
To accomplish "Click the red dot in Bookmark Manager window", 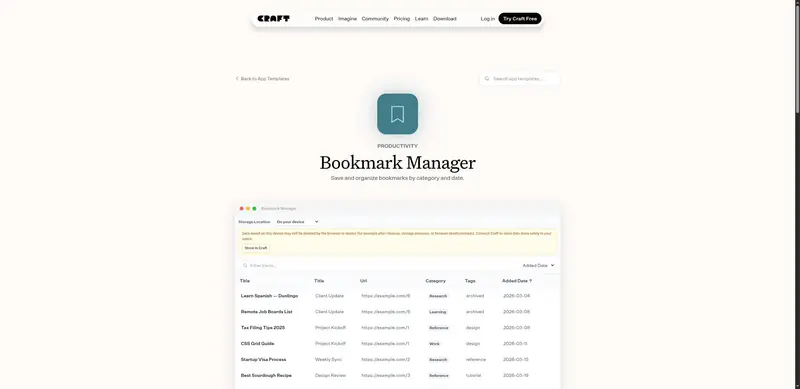I will coord(241,208).
